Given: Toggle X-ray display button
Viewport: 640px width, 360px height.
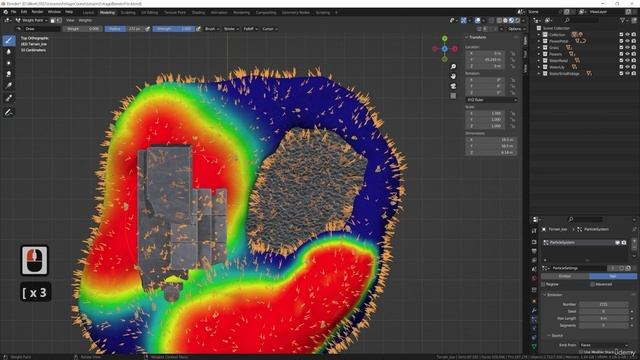Looking at the screenshot, I should tap(491, 20).
